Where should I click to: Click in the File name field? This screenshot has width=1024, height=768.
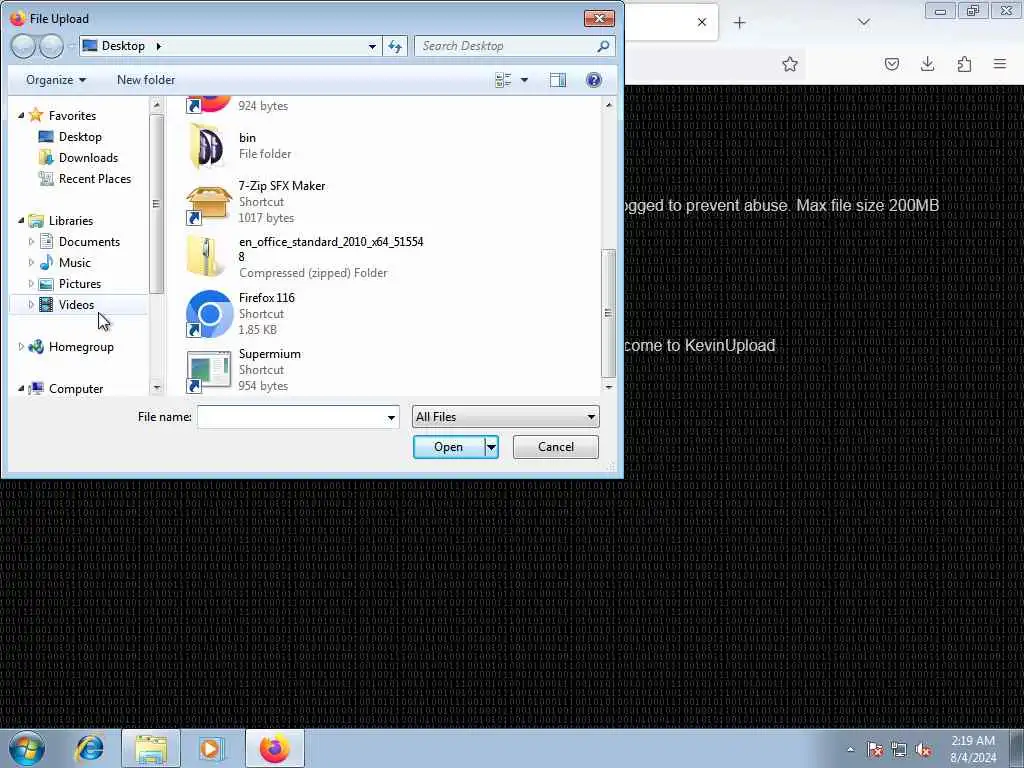(x=291, y=417)
